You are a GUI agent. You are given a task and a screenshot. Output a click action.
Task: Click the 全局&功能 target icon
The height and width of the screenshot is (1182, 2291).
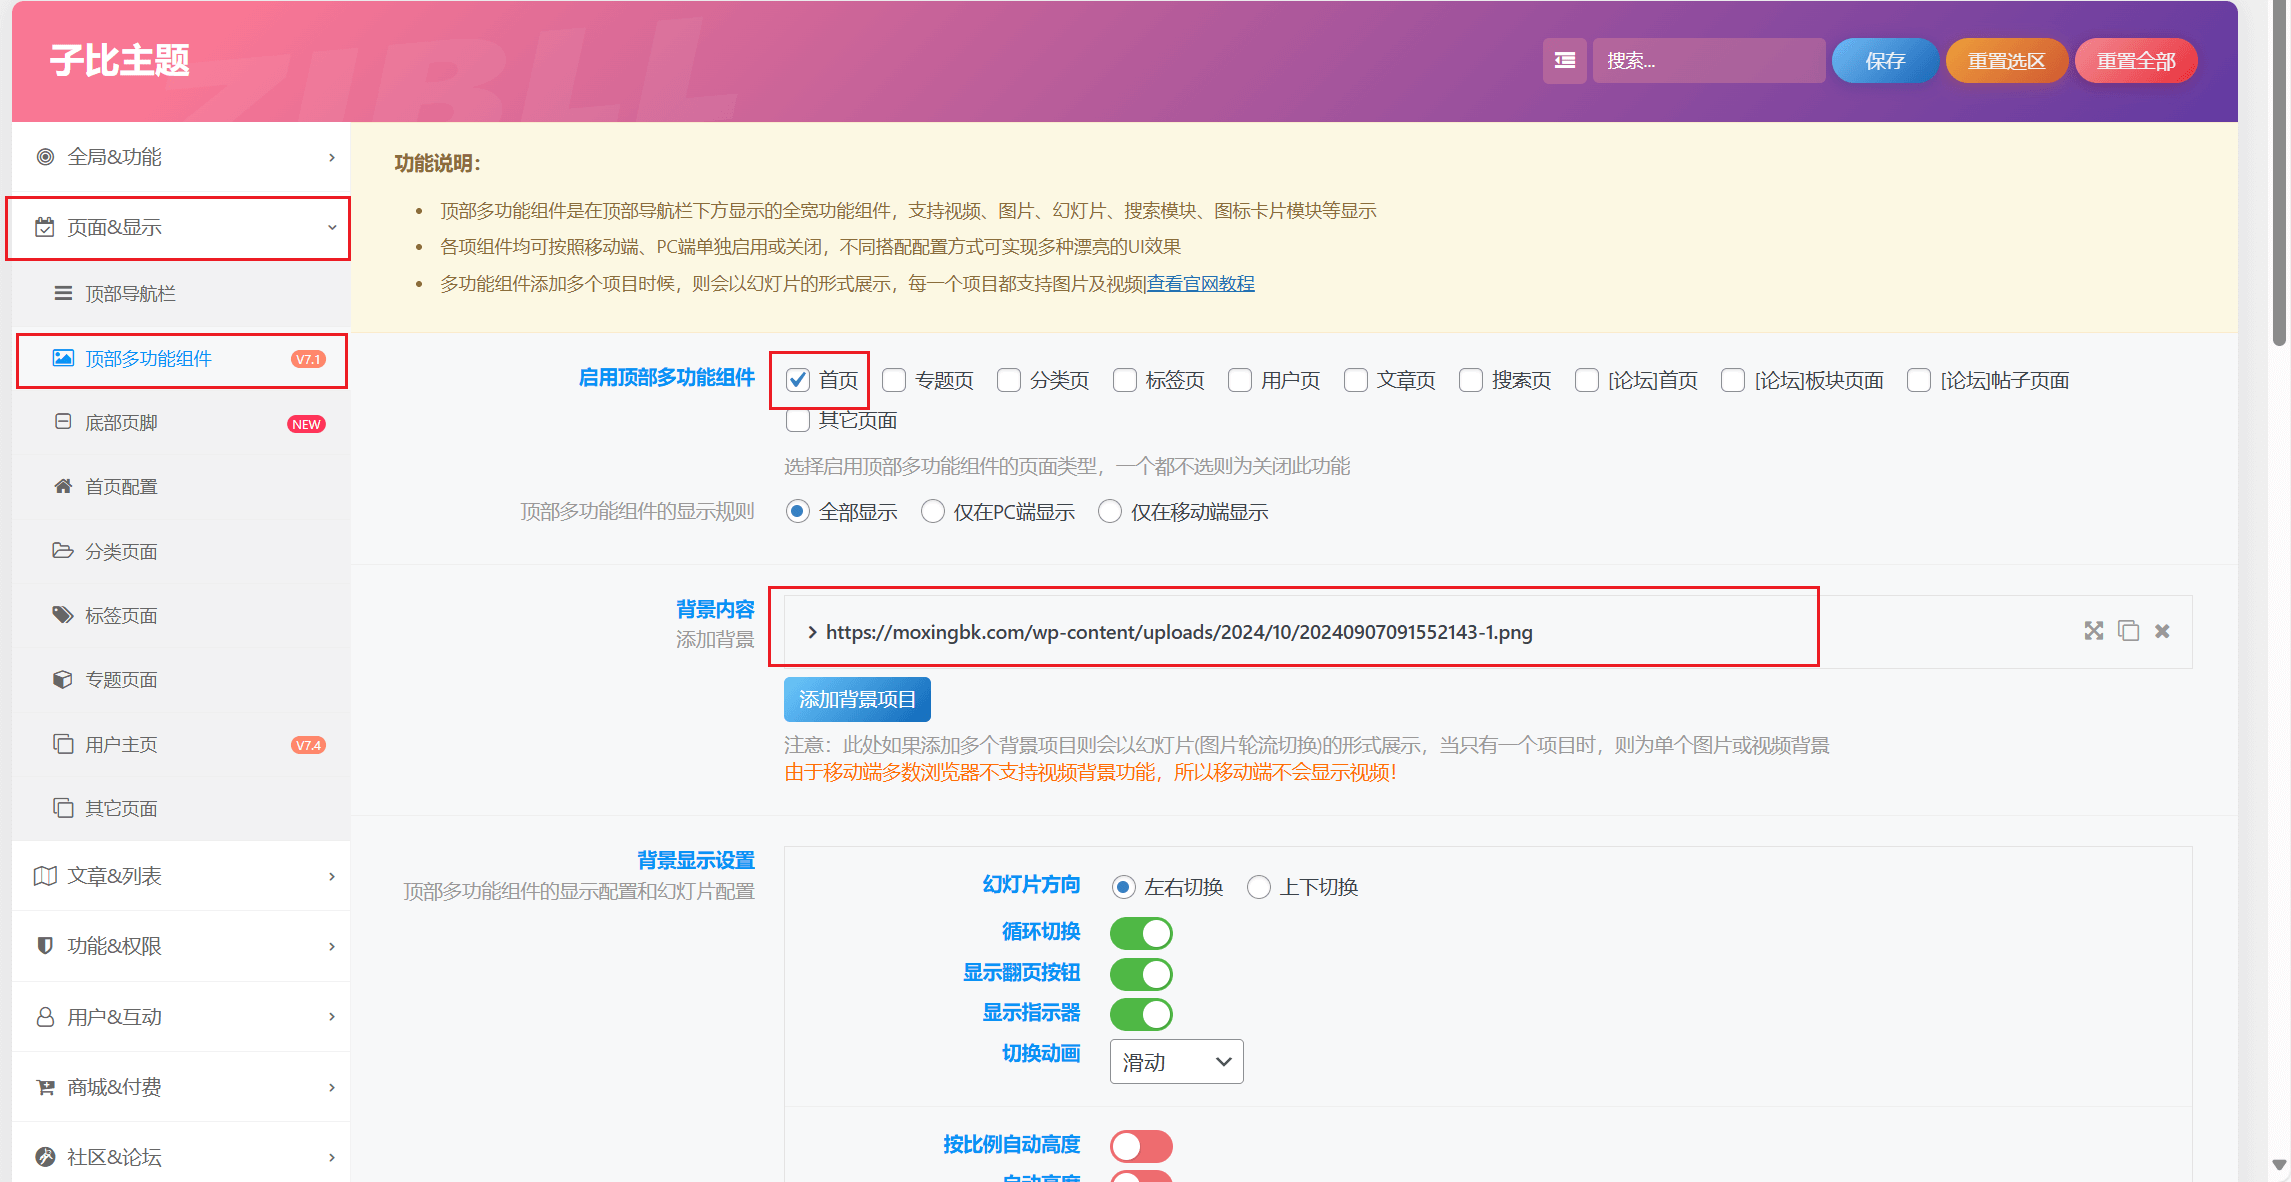tap(45, 157)
